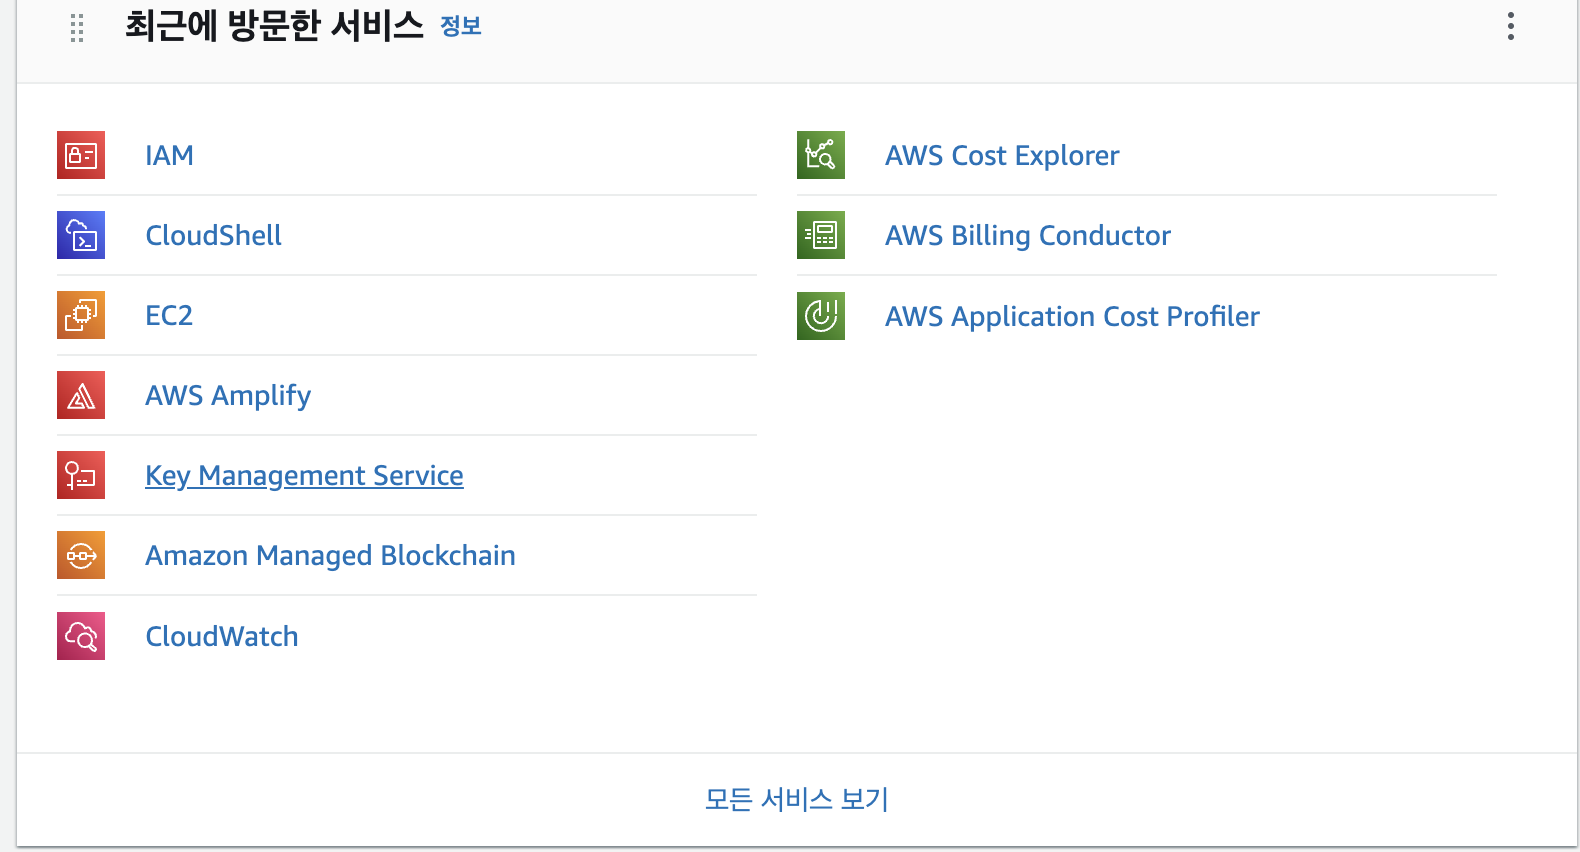This screenshot has width=1580, height=852.
Task: Click the CloudWatch magnifier icon
Action: pyautogui.click(x=81, y=636)
